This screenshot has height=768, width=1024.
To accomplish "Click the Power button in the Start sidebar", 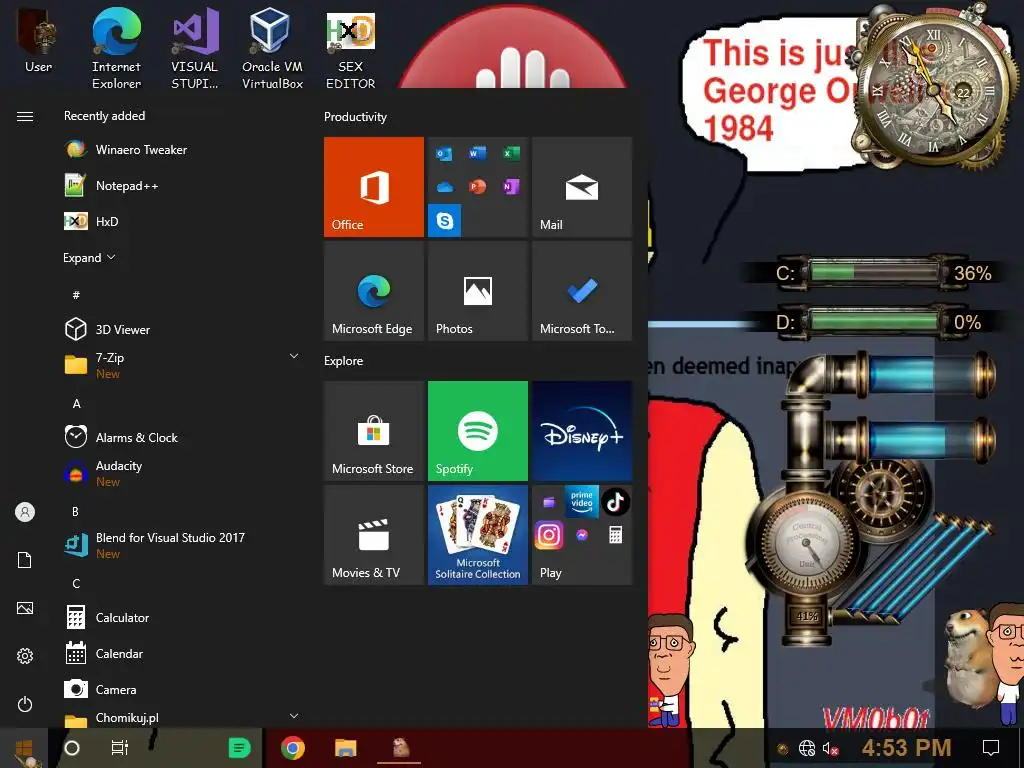I will [25, 704].
